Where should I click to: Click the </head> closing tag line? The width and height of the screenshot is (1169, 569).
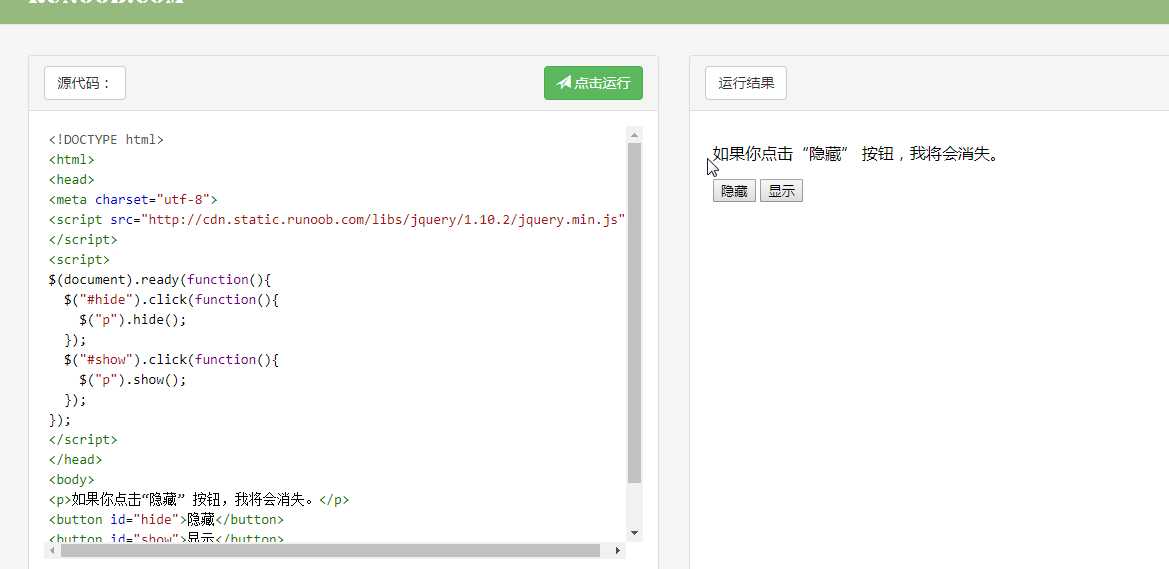coord(75,459)
